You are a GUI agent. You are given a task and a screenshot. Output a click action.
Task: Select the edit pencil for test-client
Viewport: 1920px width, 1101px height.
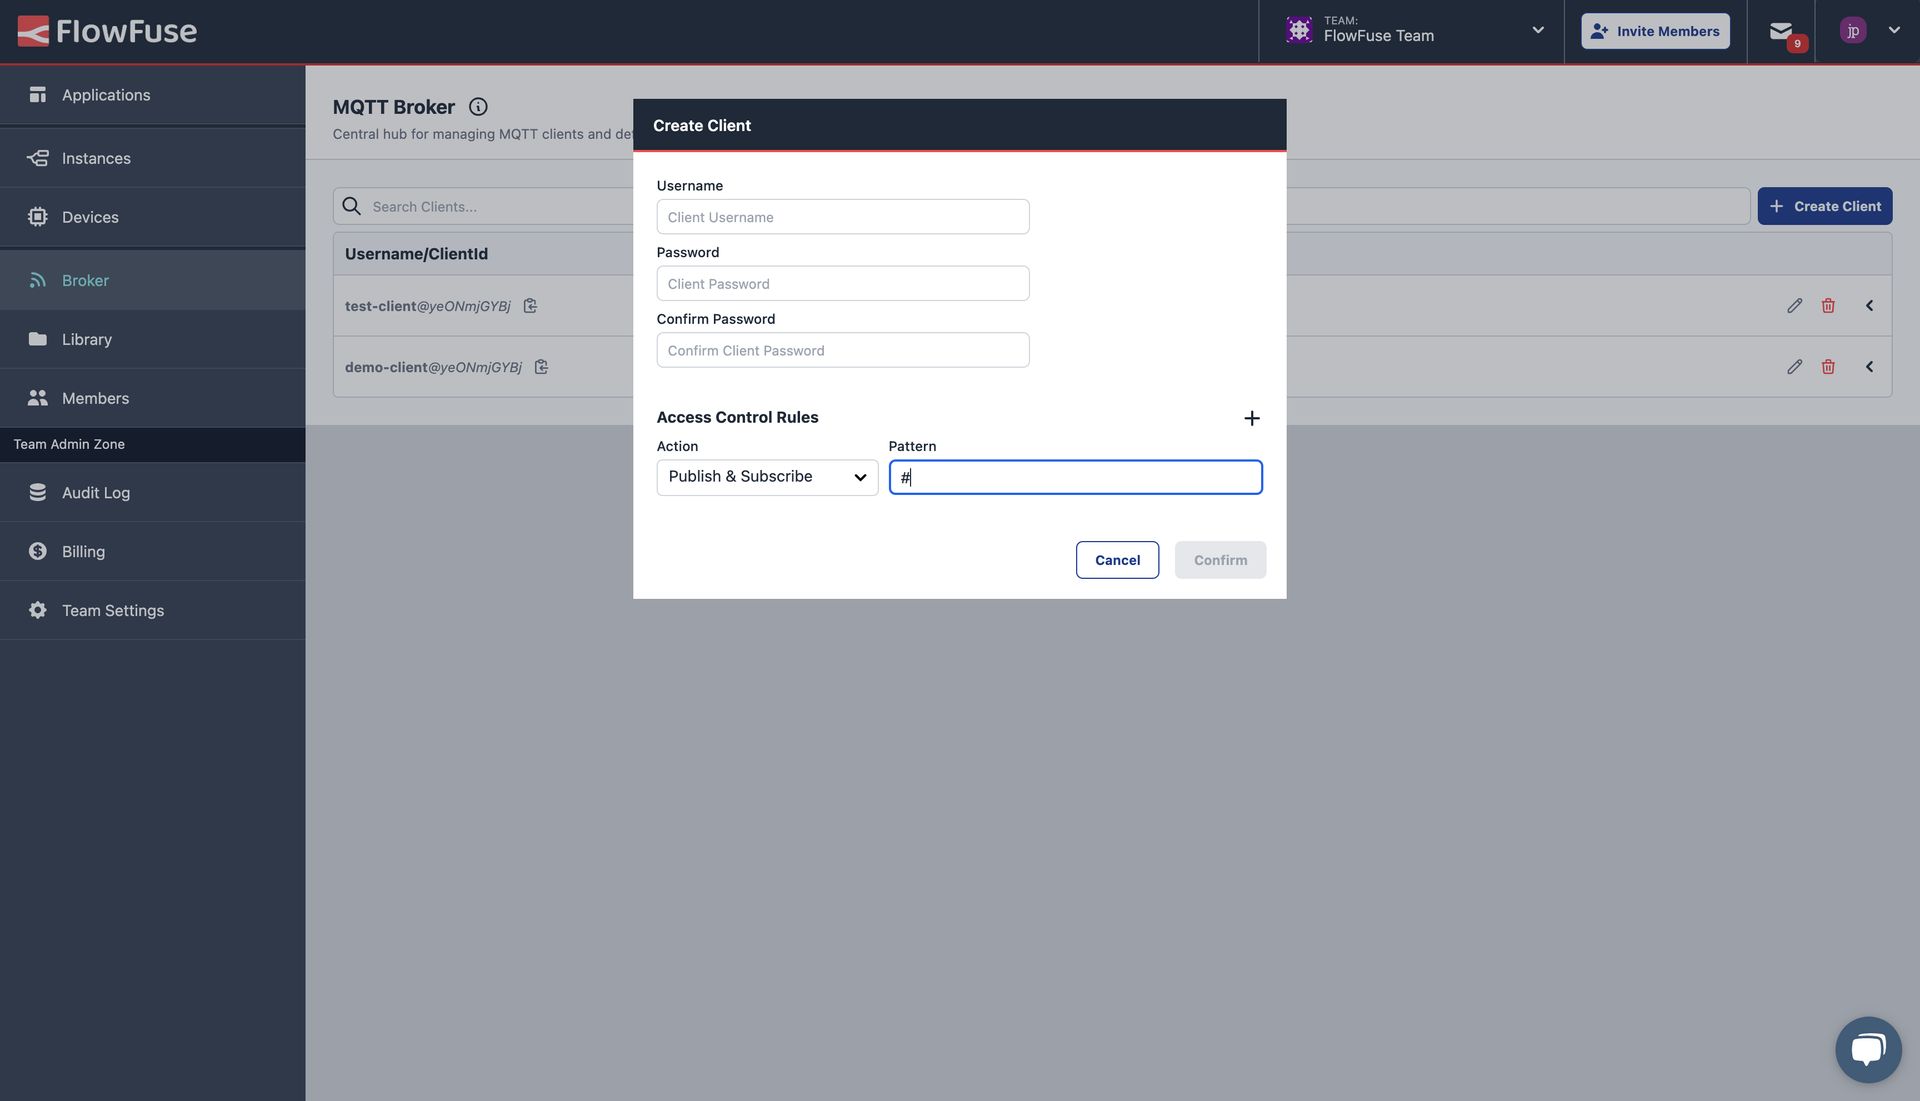coord(1793,305)
